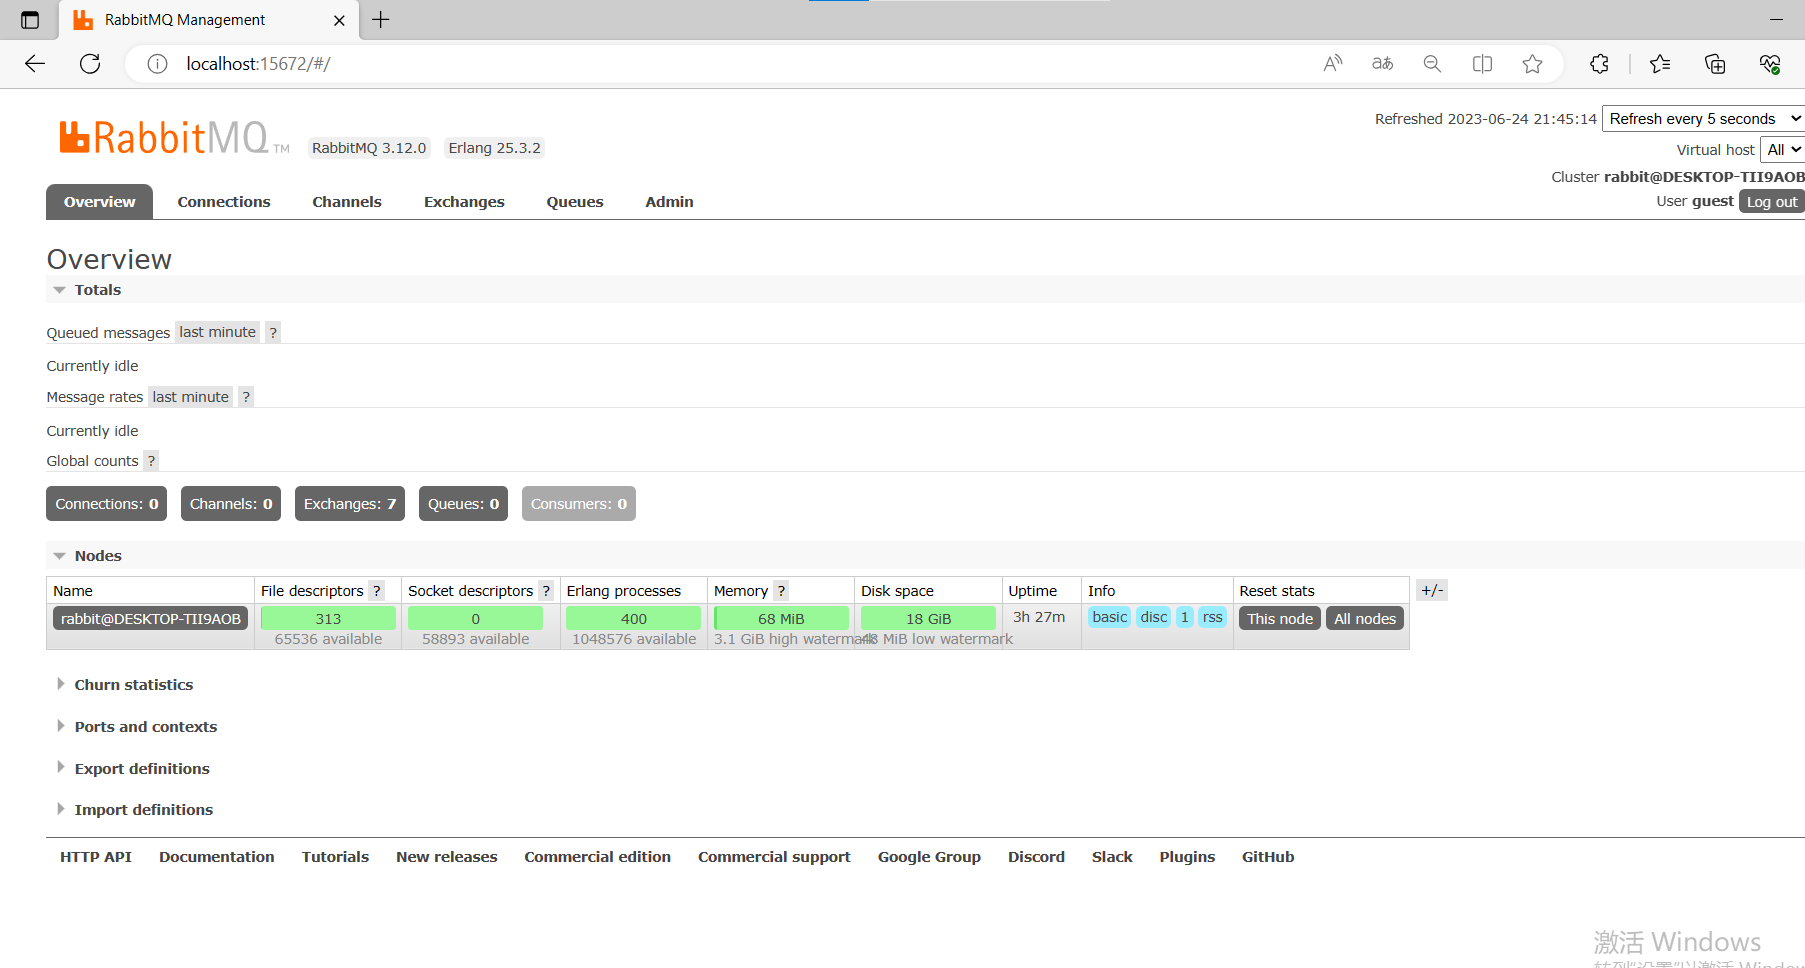Open the Virtual host dropdown

click(1782, 149)
